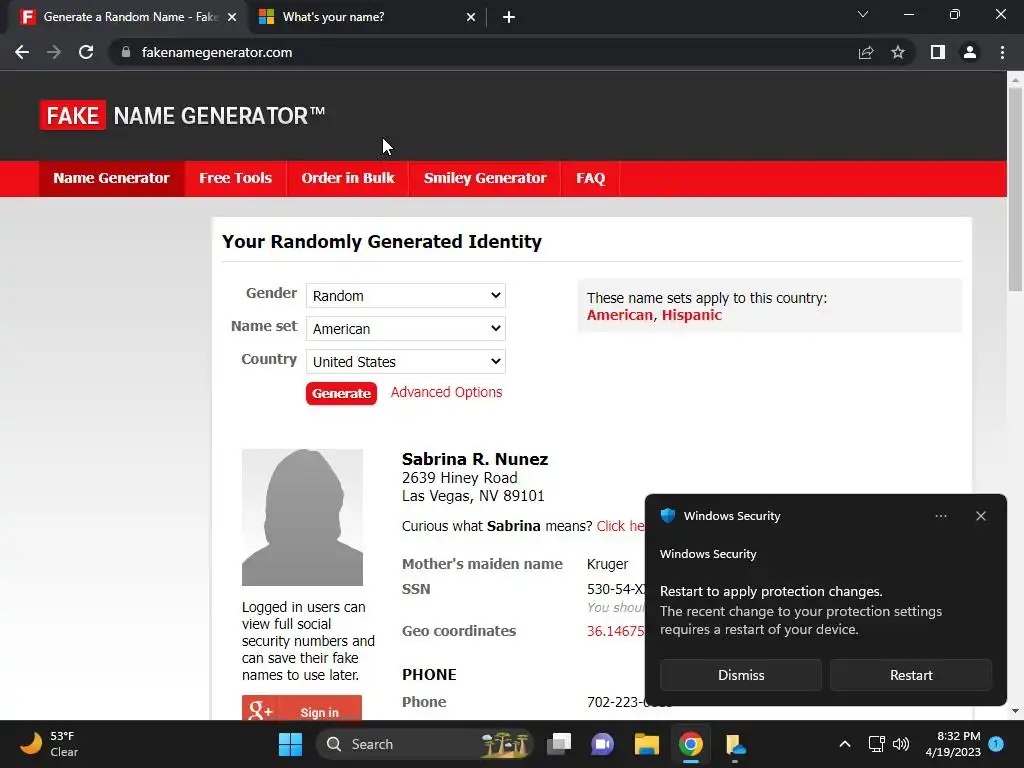Switch to Generate a Random Name tab
The height and width of the screenshot is (768, 1024).
(127, 17)
